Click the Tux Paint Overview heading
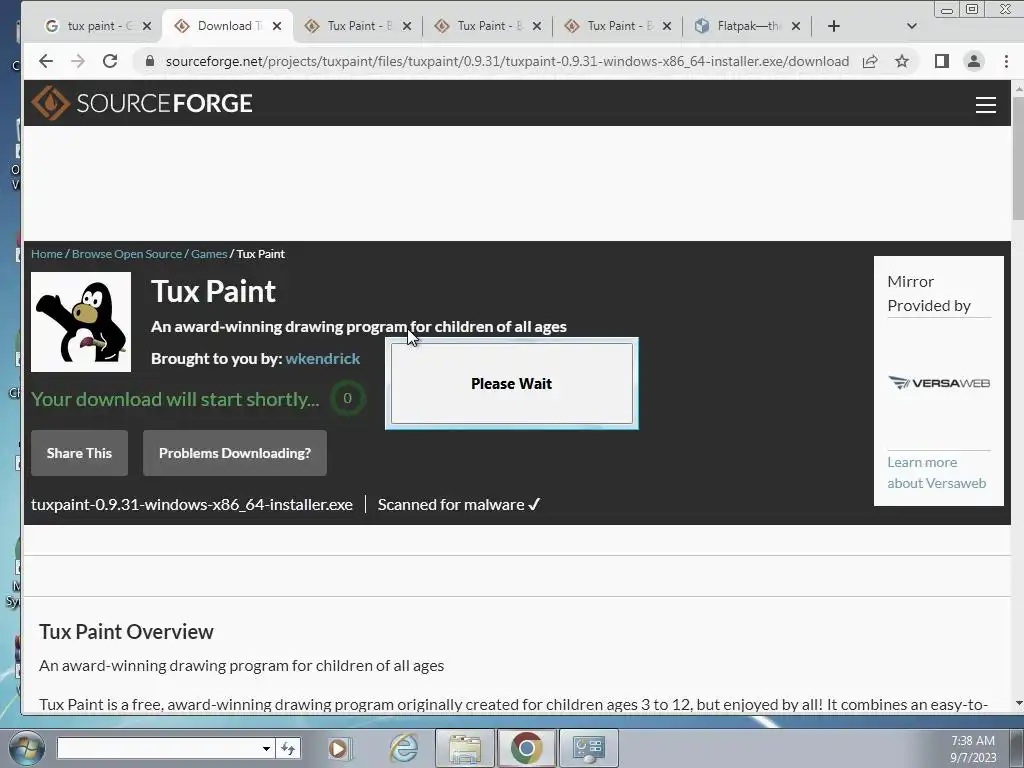Screen dimensions: 1024x768 126,632
